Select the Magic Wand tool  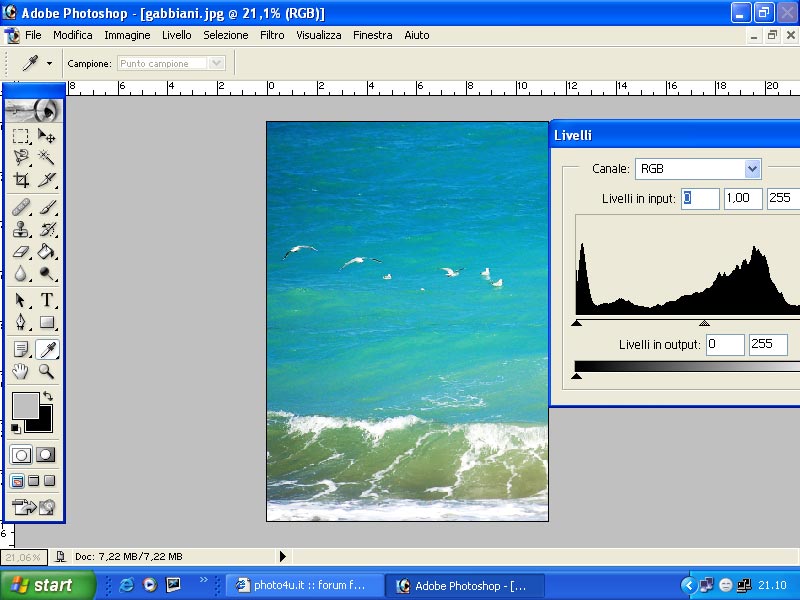click(x=47, y=158)
